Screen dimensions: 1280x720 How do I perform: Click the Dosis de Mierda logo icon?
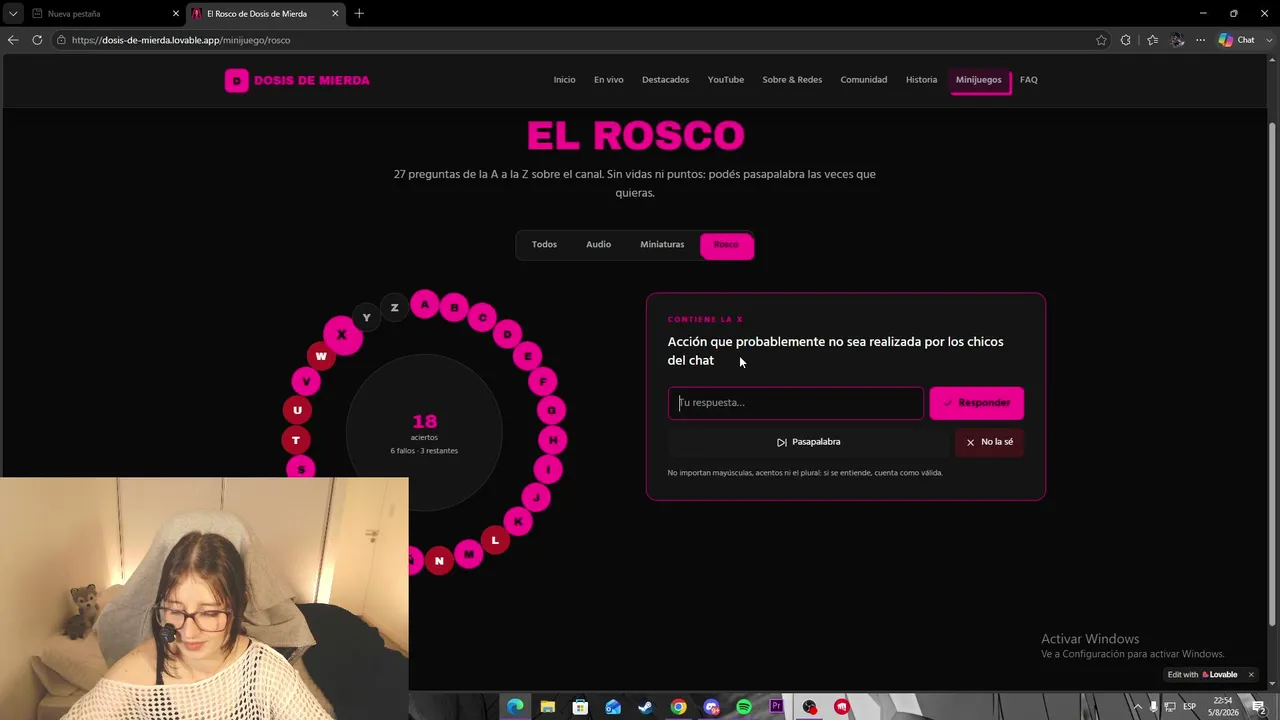[x=236, y=80]
